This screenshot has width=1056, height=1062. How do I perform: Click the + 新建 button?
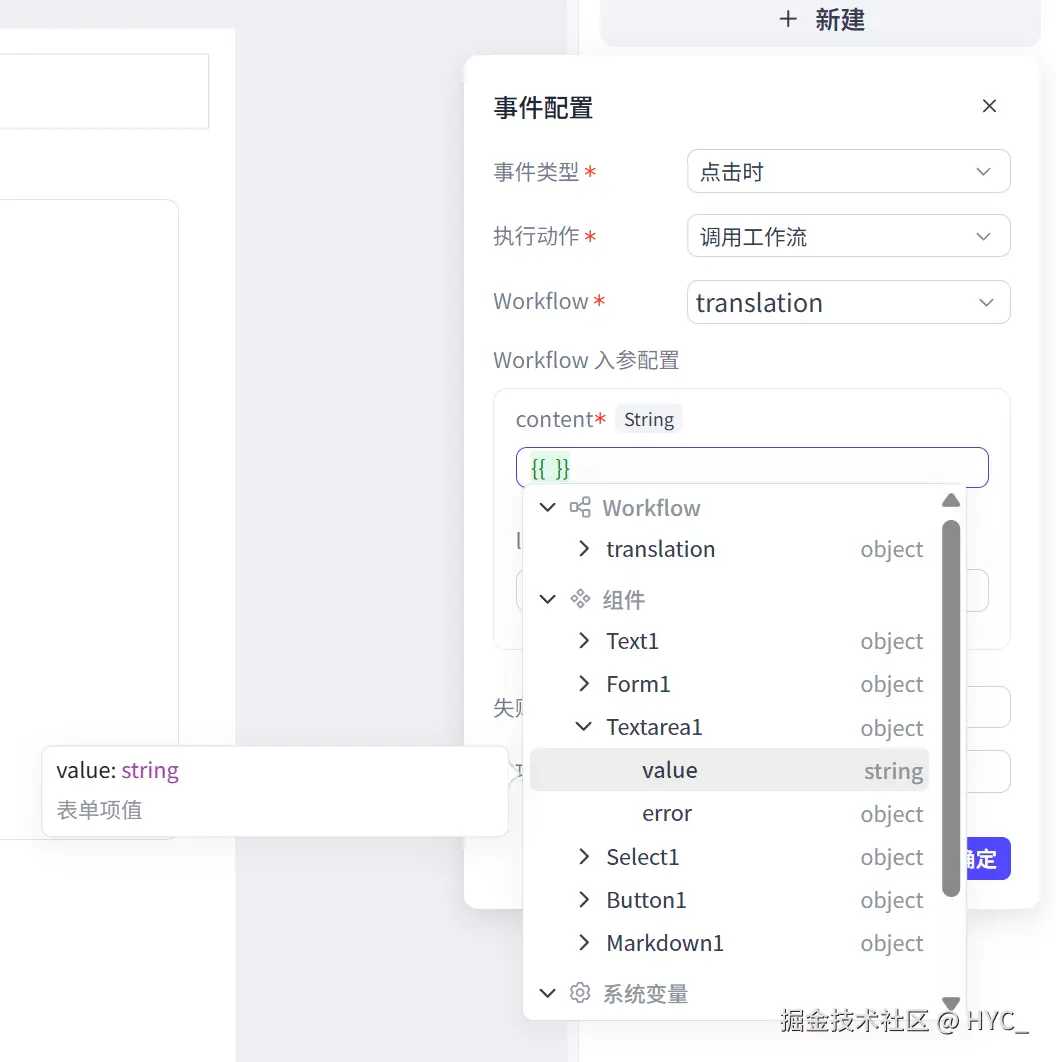click(x=821, y=20)
